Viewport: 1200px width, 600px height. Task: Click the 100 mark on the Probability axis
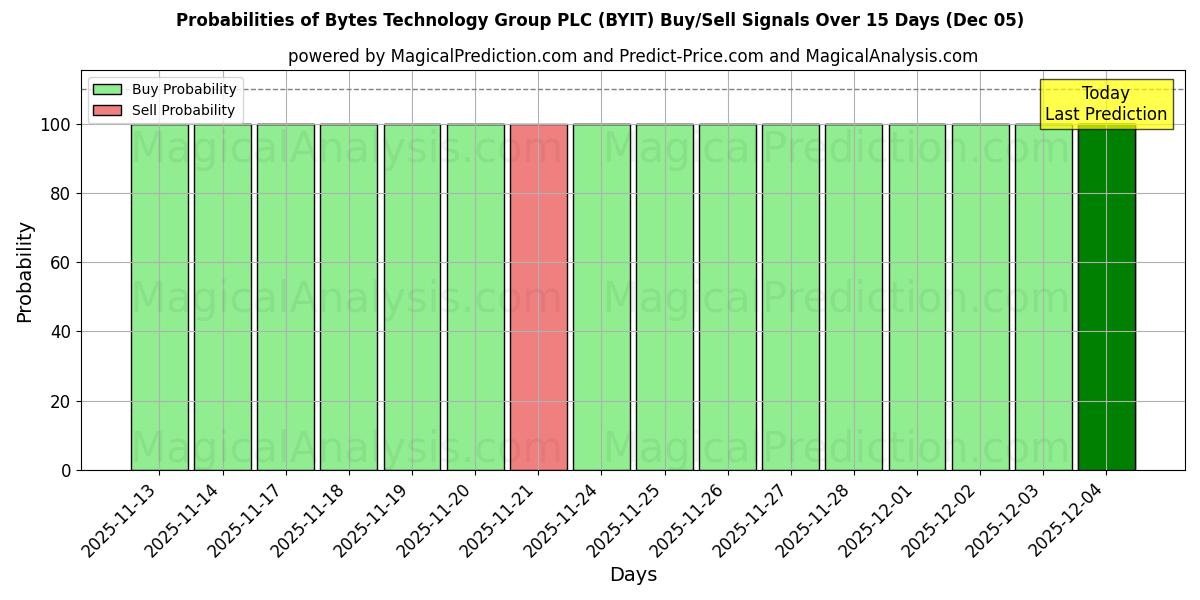click(57, 124)
